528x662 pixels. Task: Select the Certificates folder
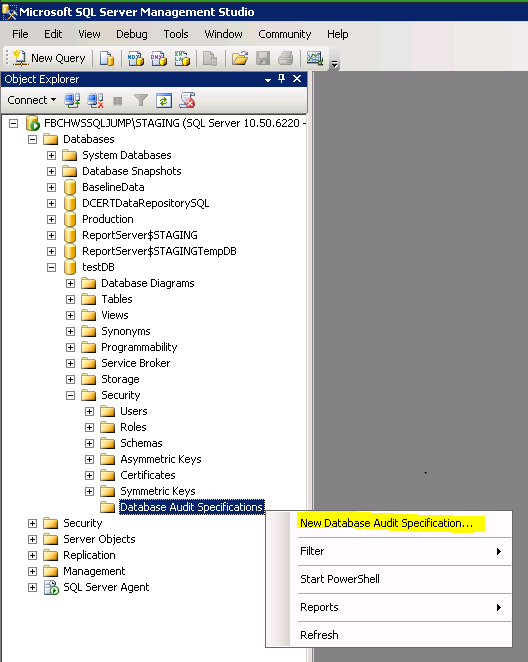point(148,475)
